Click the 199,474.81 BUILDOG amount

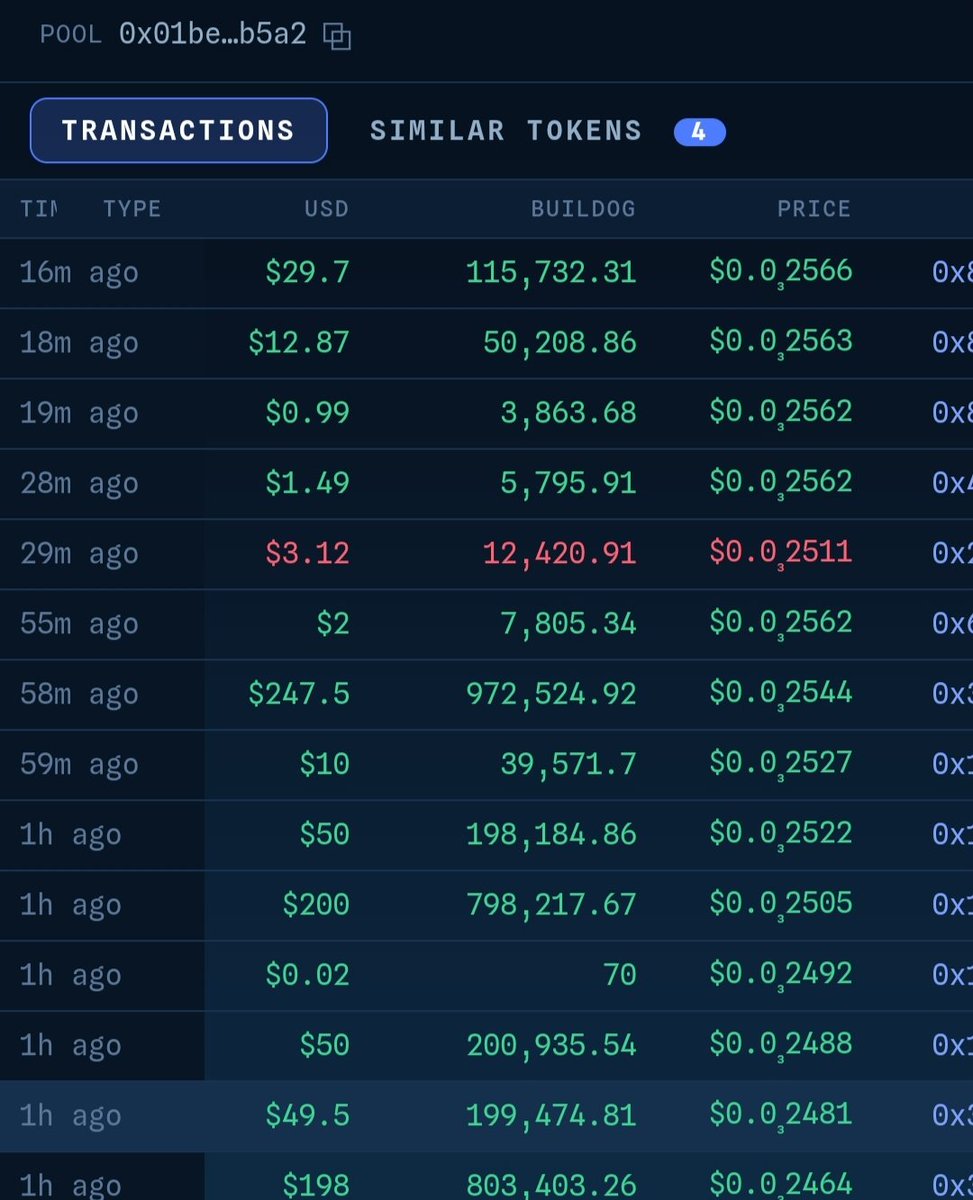(x=551, y=1115)
